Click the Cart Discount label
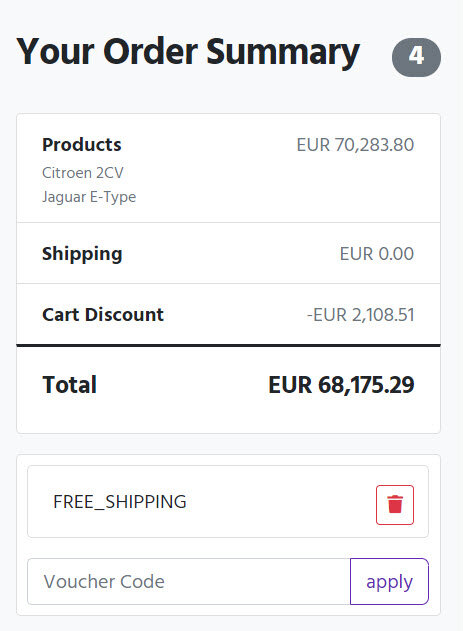This screenshot has width=463, height=631. (x=103, y=315)
